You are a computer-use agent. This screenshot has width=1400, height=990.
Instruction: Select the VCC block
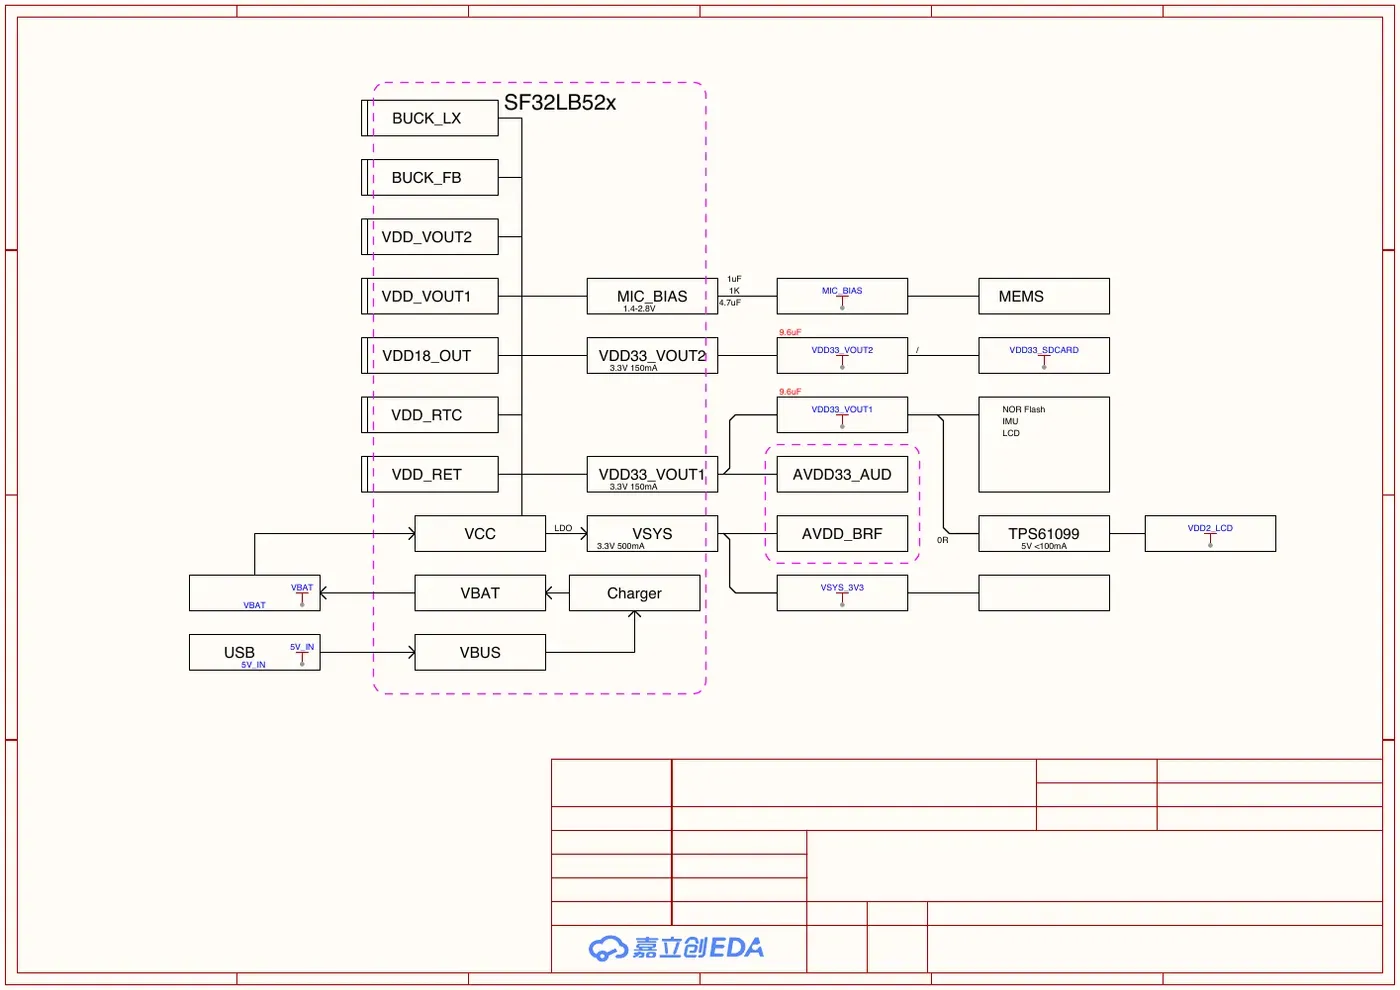[480, 534]
